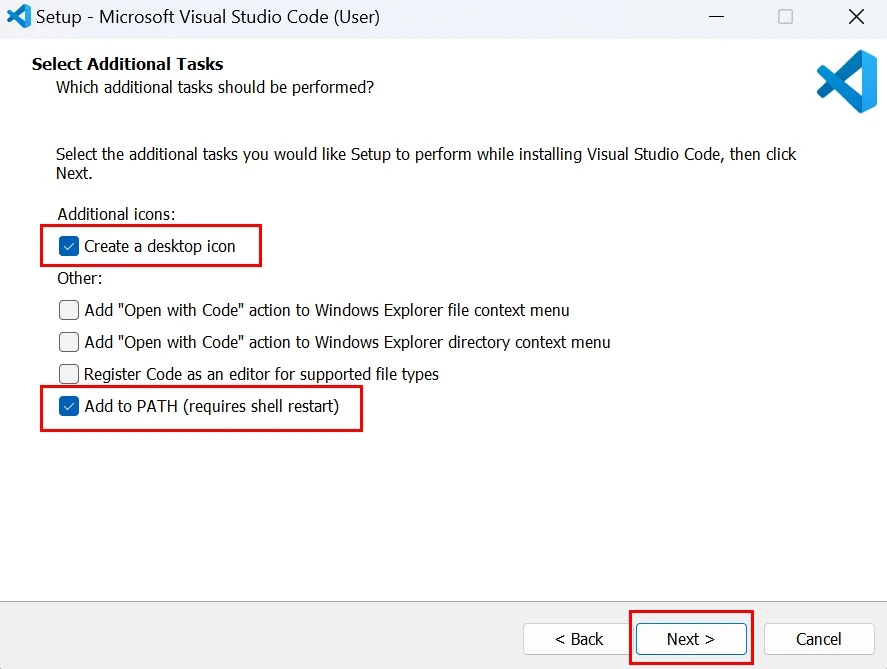
Task: Minimize the setup window
Action: point(716,16)
